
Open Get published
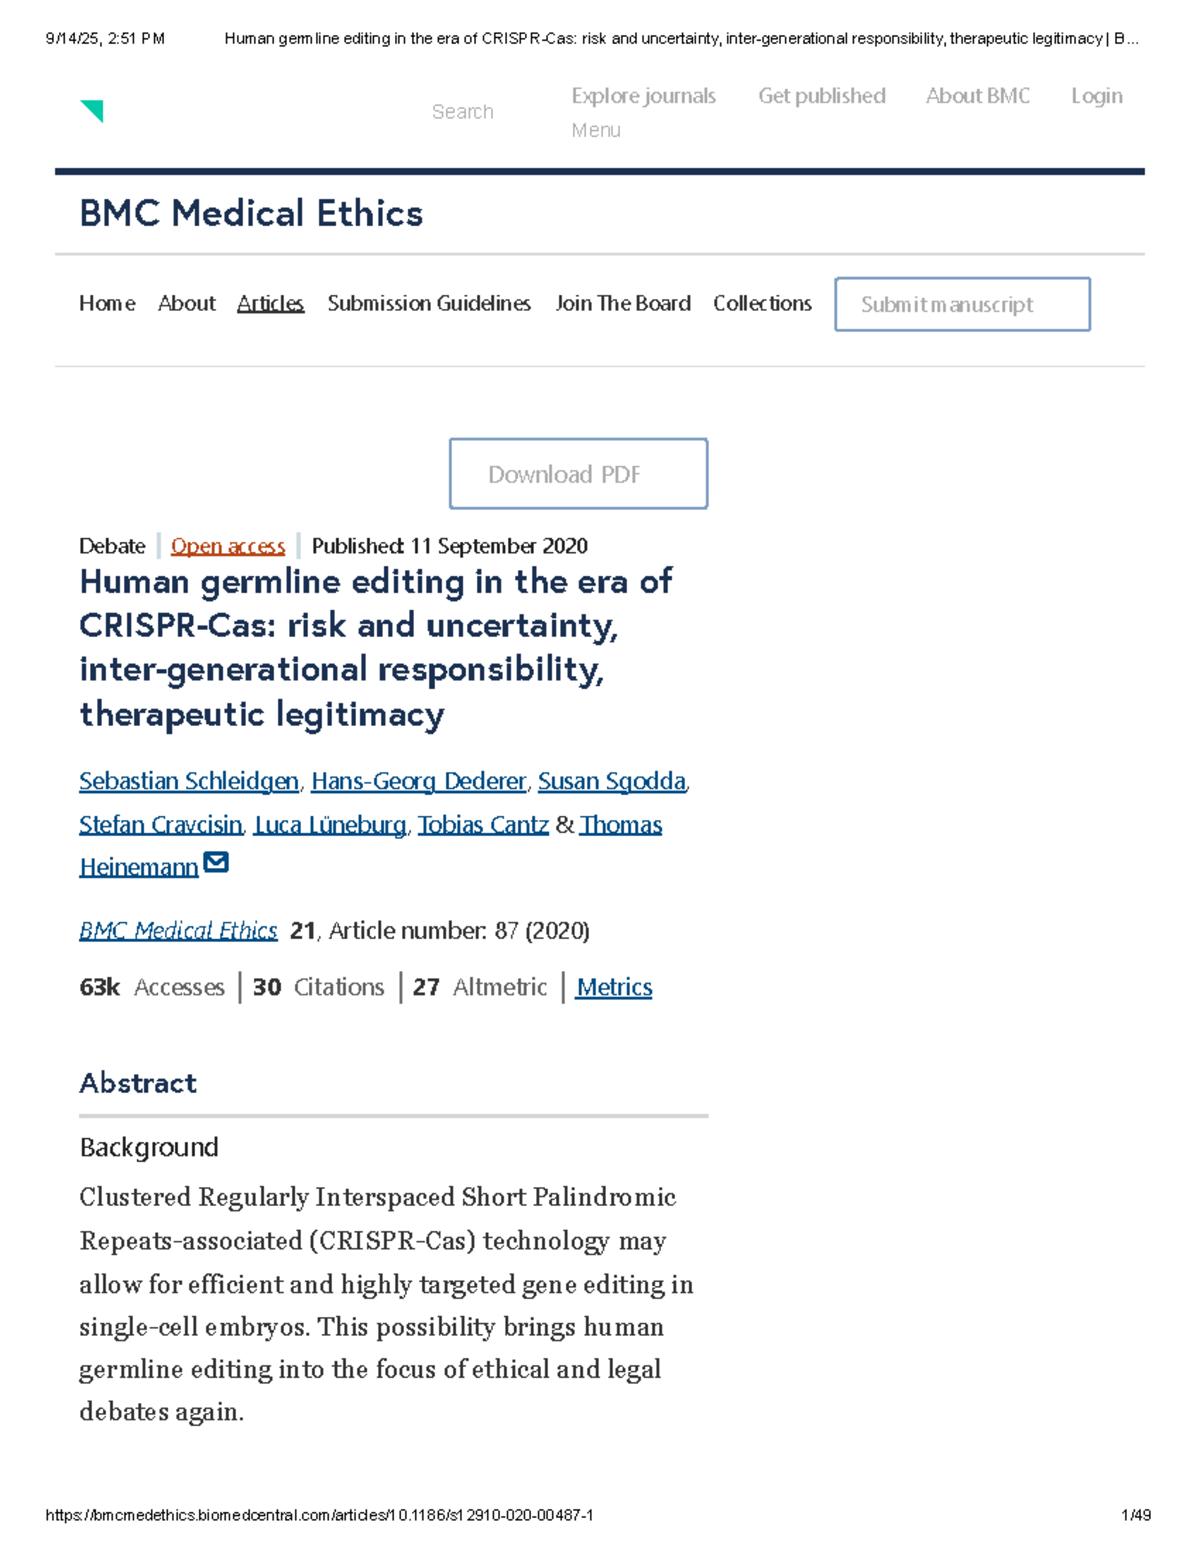820,95
